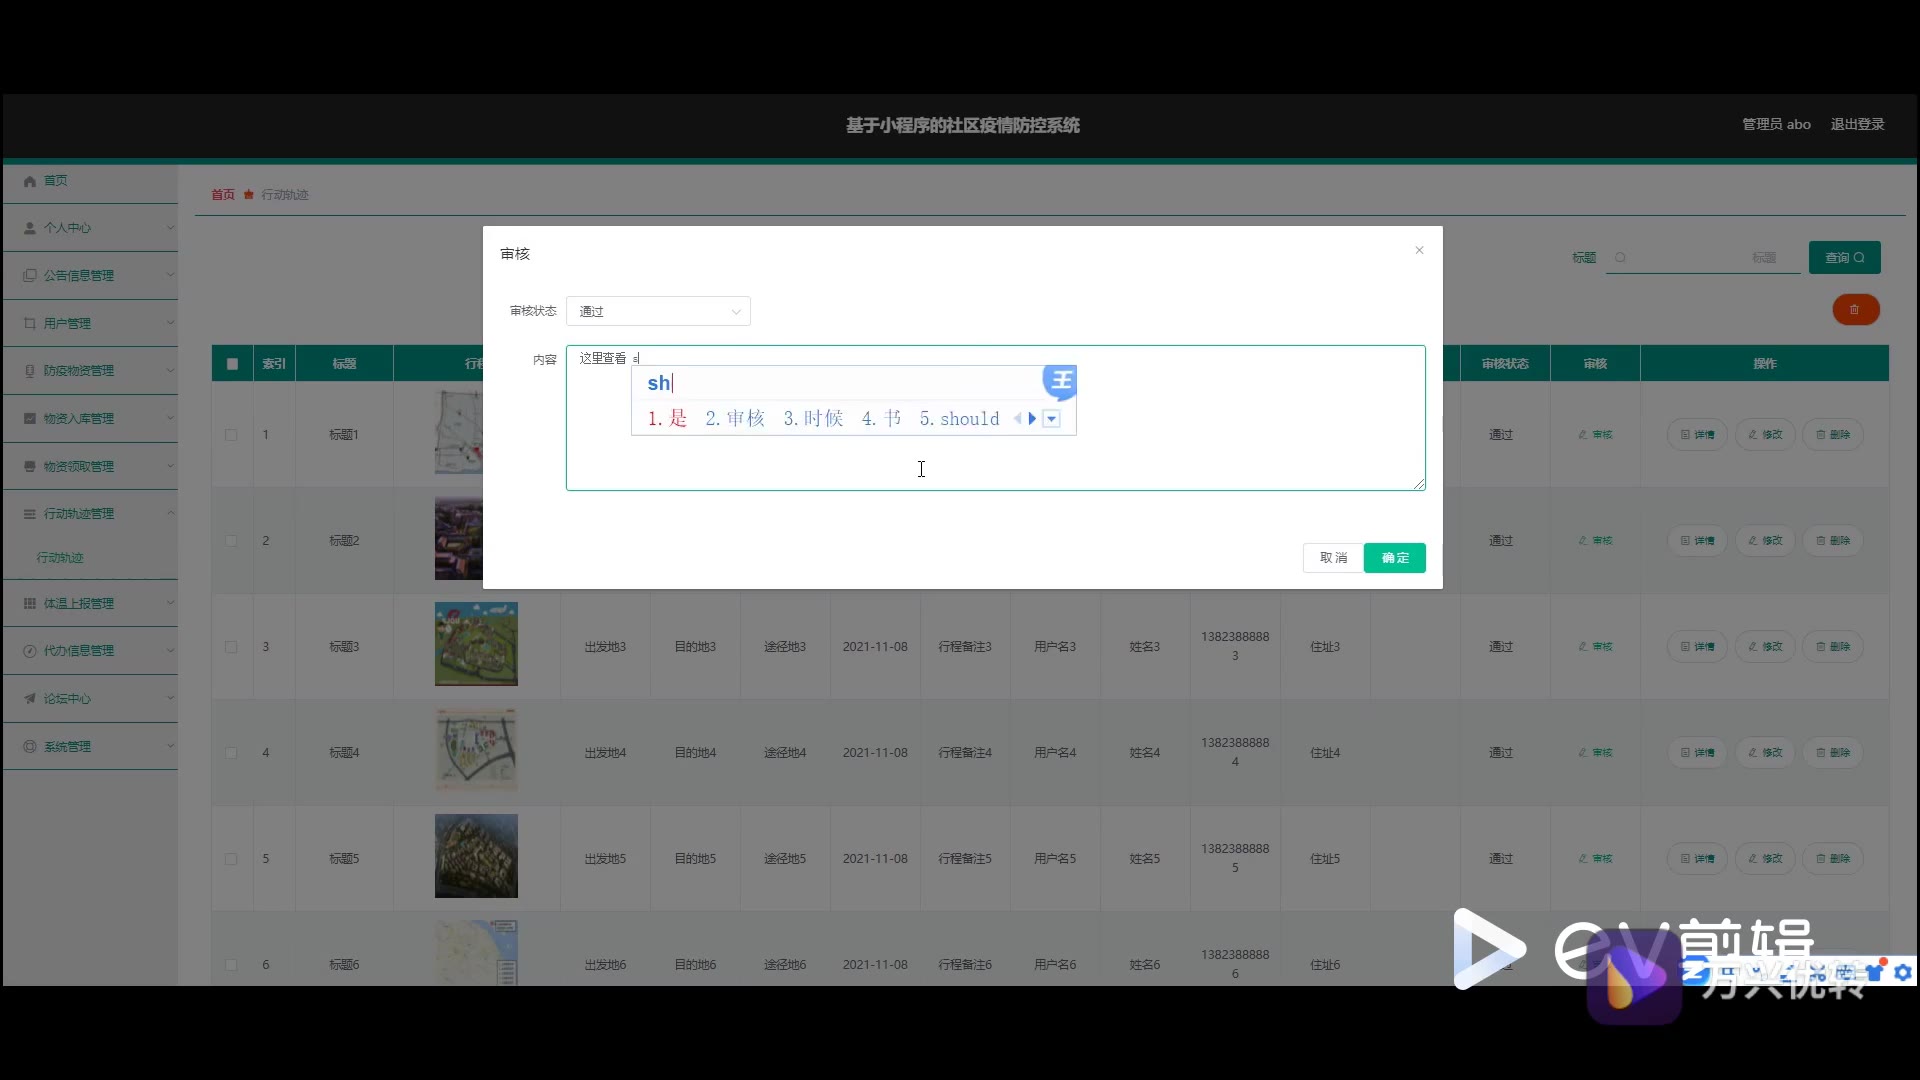Image resolution: width=1920 pixels, height=1080 pixels.
Task: Click the 查询 search button
Action: [1844, 258]
